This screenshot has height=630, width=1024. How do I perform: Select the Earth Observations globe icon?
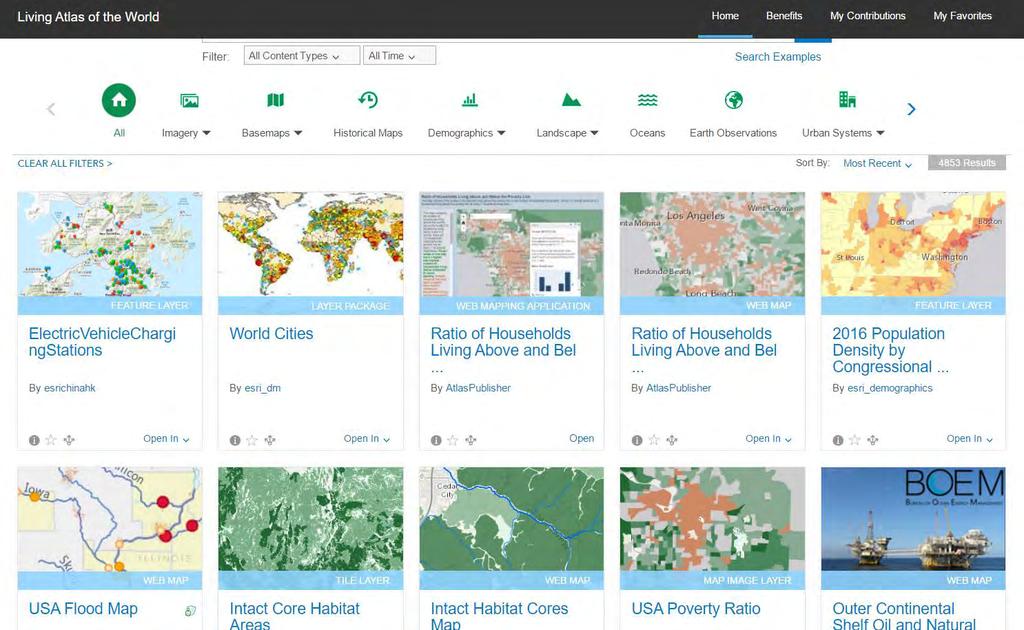coord(733,100)
